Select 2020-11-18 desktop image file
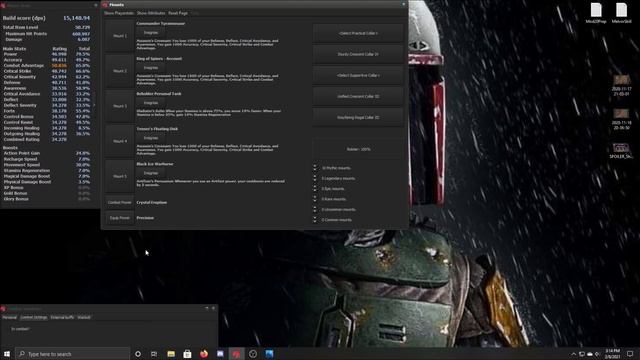Viewport: 640px width, 360px height. click(x=621, y=119)
